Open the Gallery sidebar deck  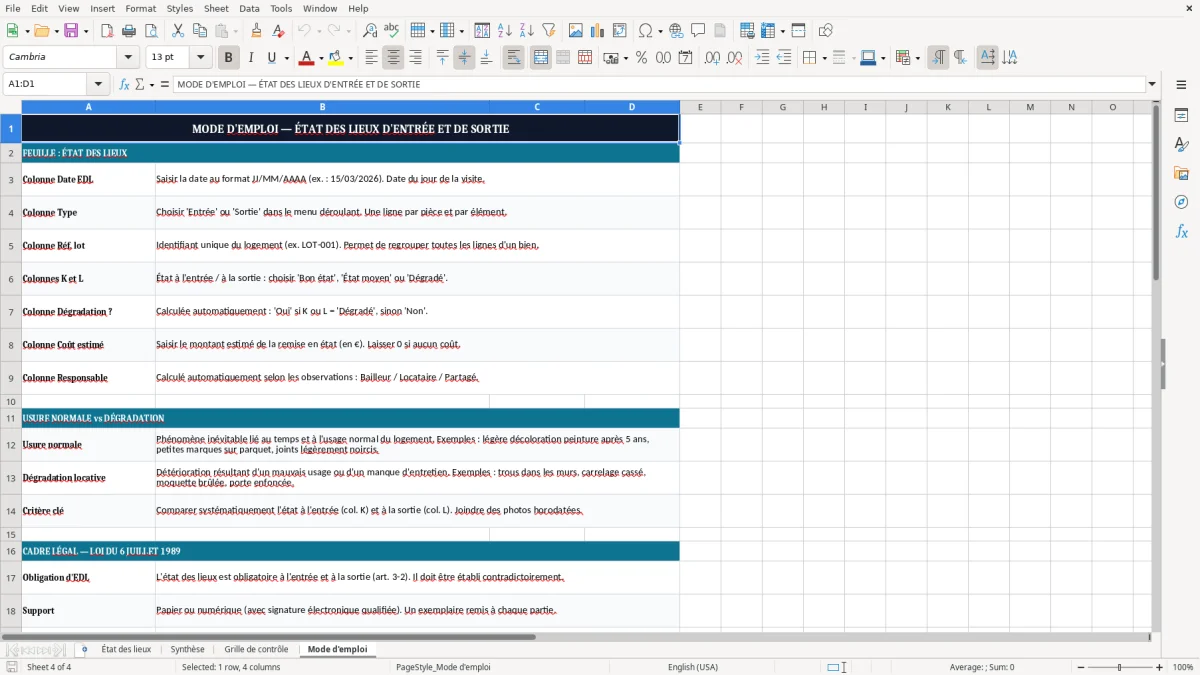pos(1181,173)
